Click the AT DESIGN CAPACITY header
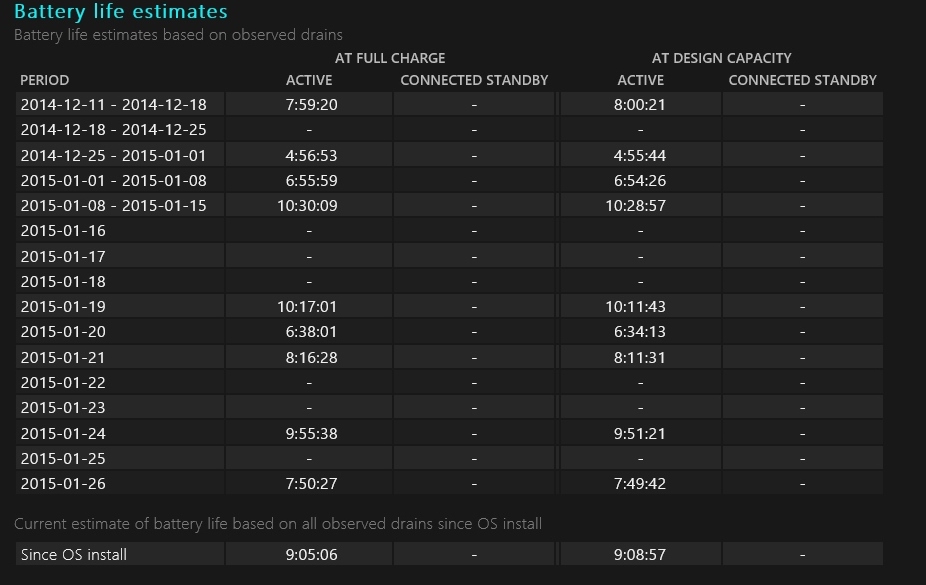 tap(721, 58)
